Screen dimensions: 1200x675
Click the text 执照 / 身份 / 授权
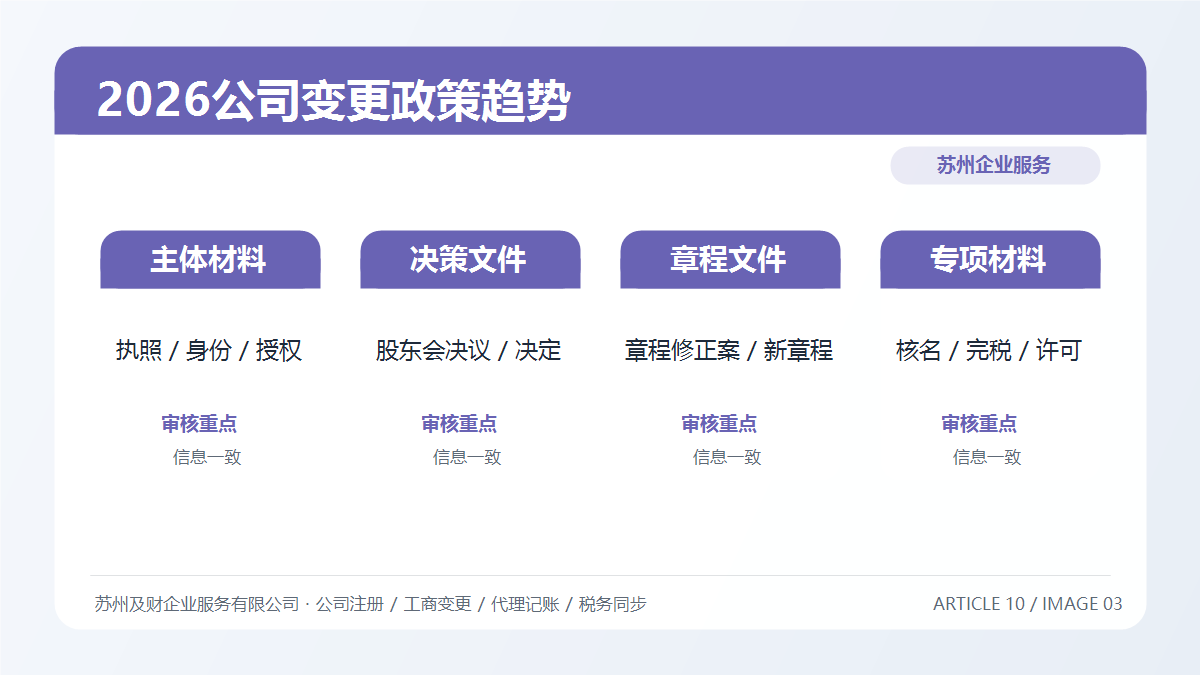[x=209, y=351]
